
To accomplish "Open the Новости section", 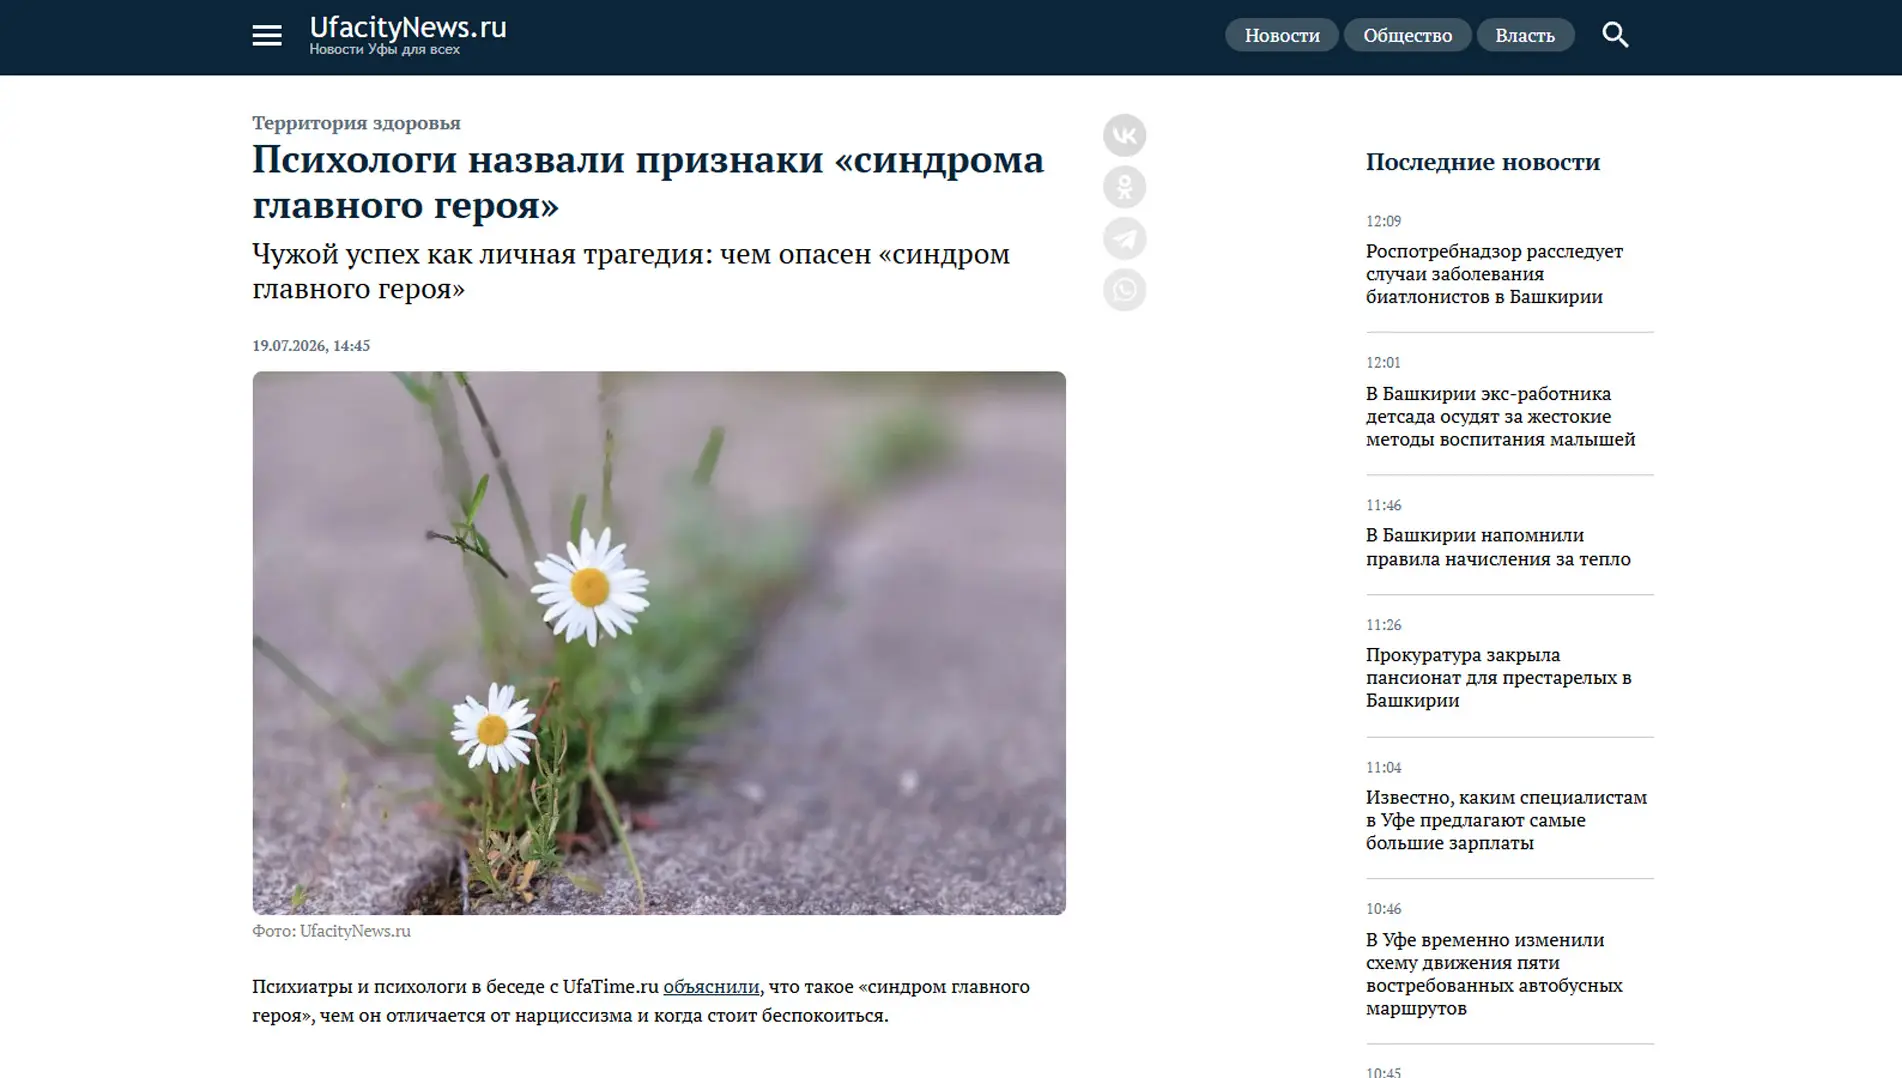I will click(1282, 35).
